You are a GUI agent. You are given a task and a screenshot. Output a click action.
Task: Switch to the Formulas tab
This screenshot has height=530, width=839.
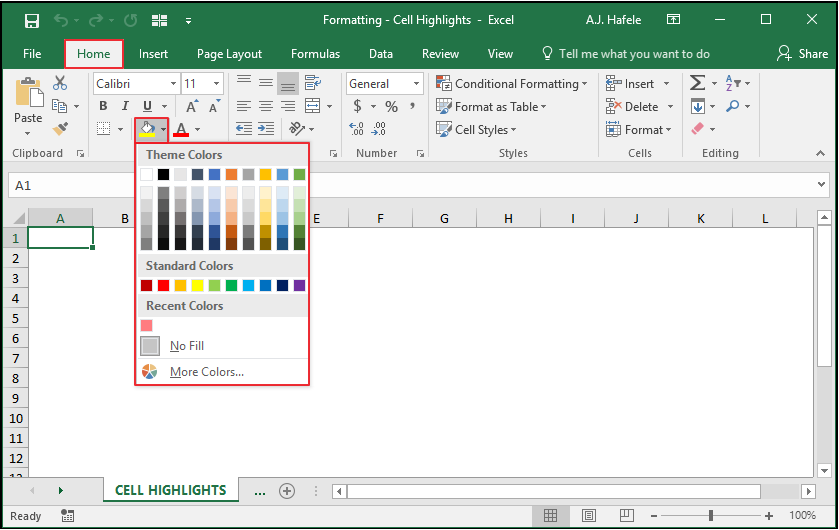coord(315,54)
